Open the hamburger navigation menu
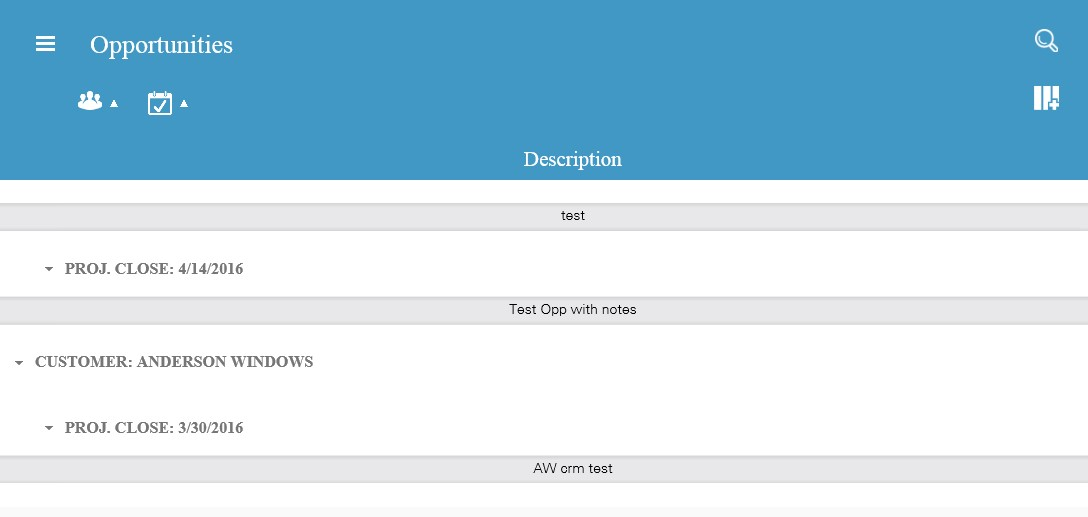Image resolution: width=1088 pixels, height=517 pixels. pyautogui.click(x=45, y=44)
